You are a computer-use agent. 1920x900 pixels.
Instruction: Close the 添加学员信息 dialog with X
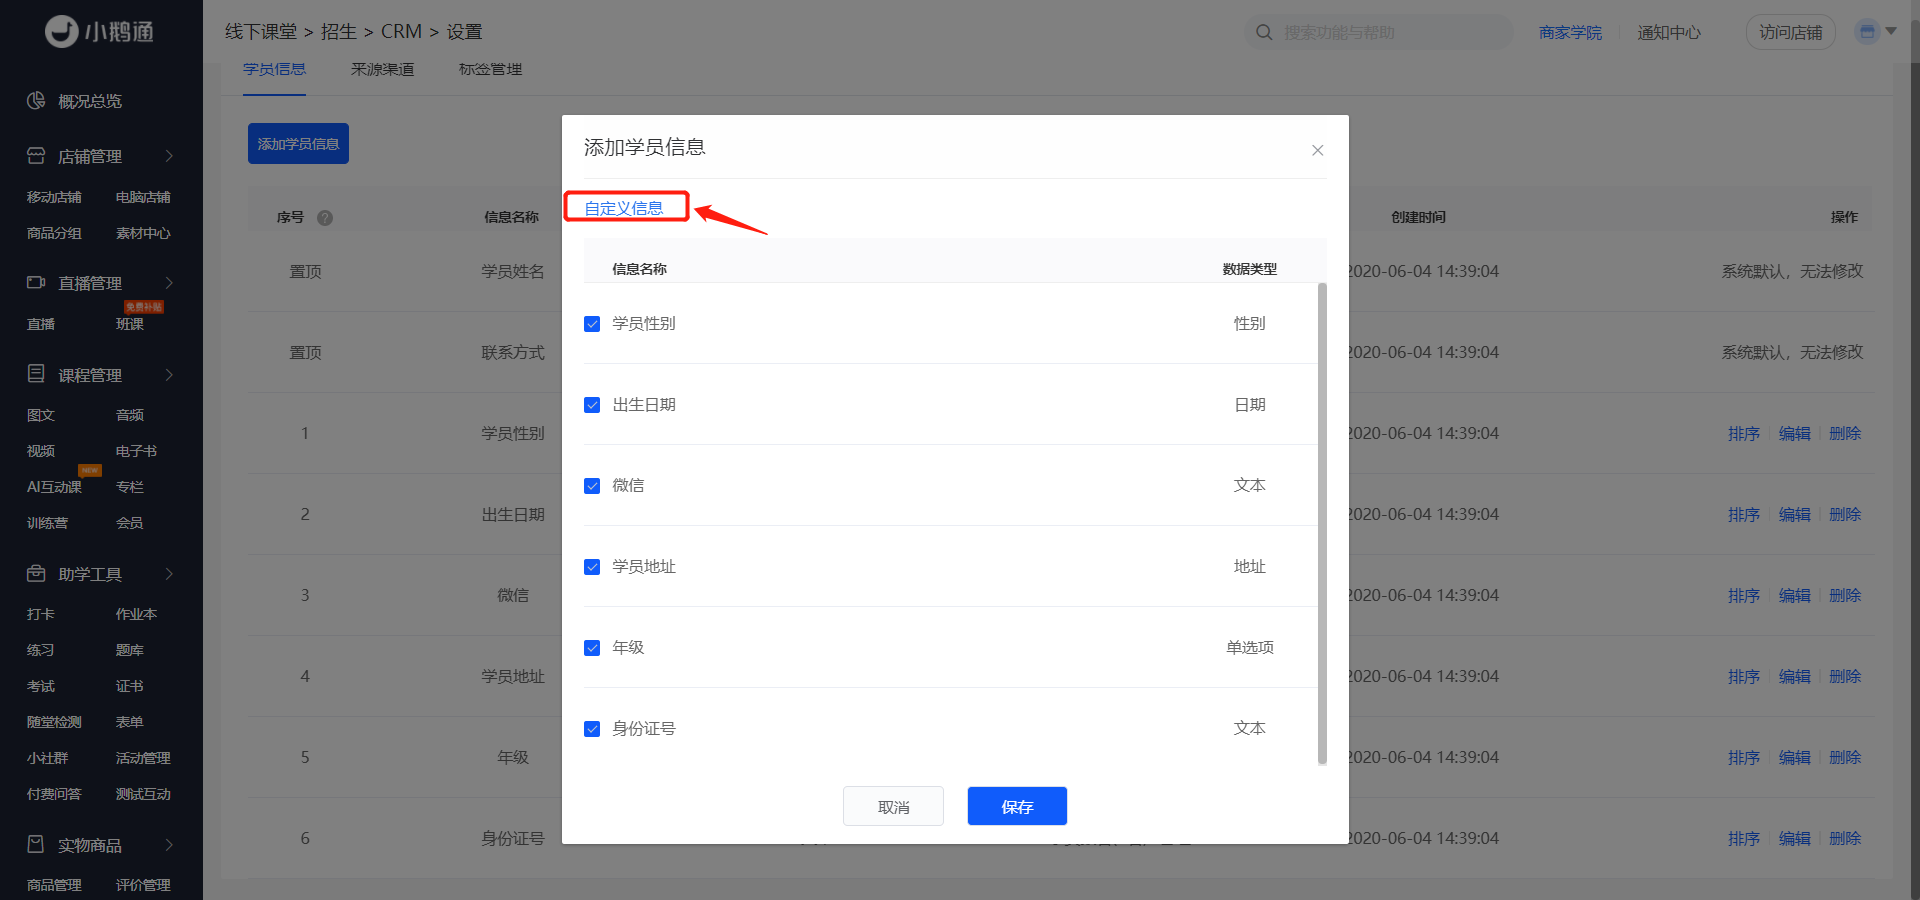[1318, 150]
